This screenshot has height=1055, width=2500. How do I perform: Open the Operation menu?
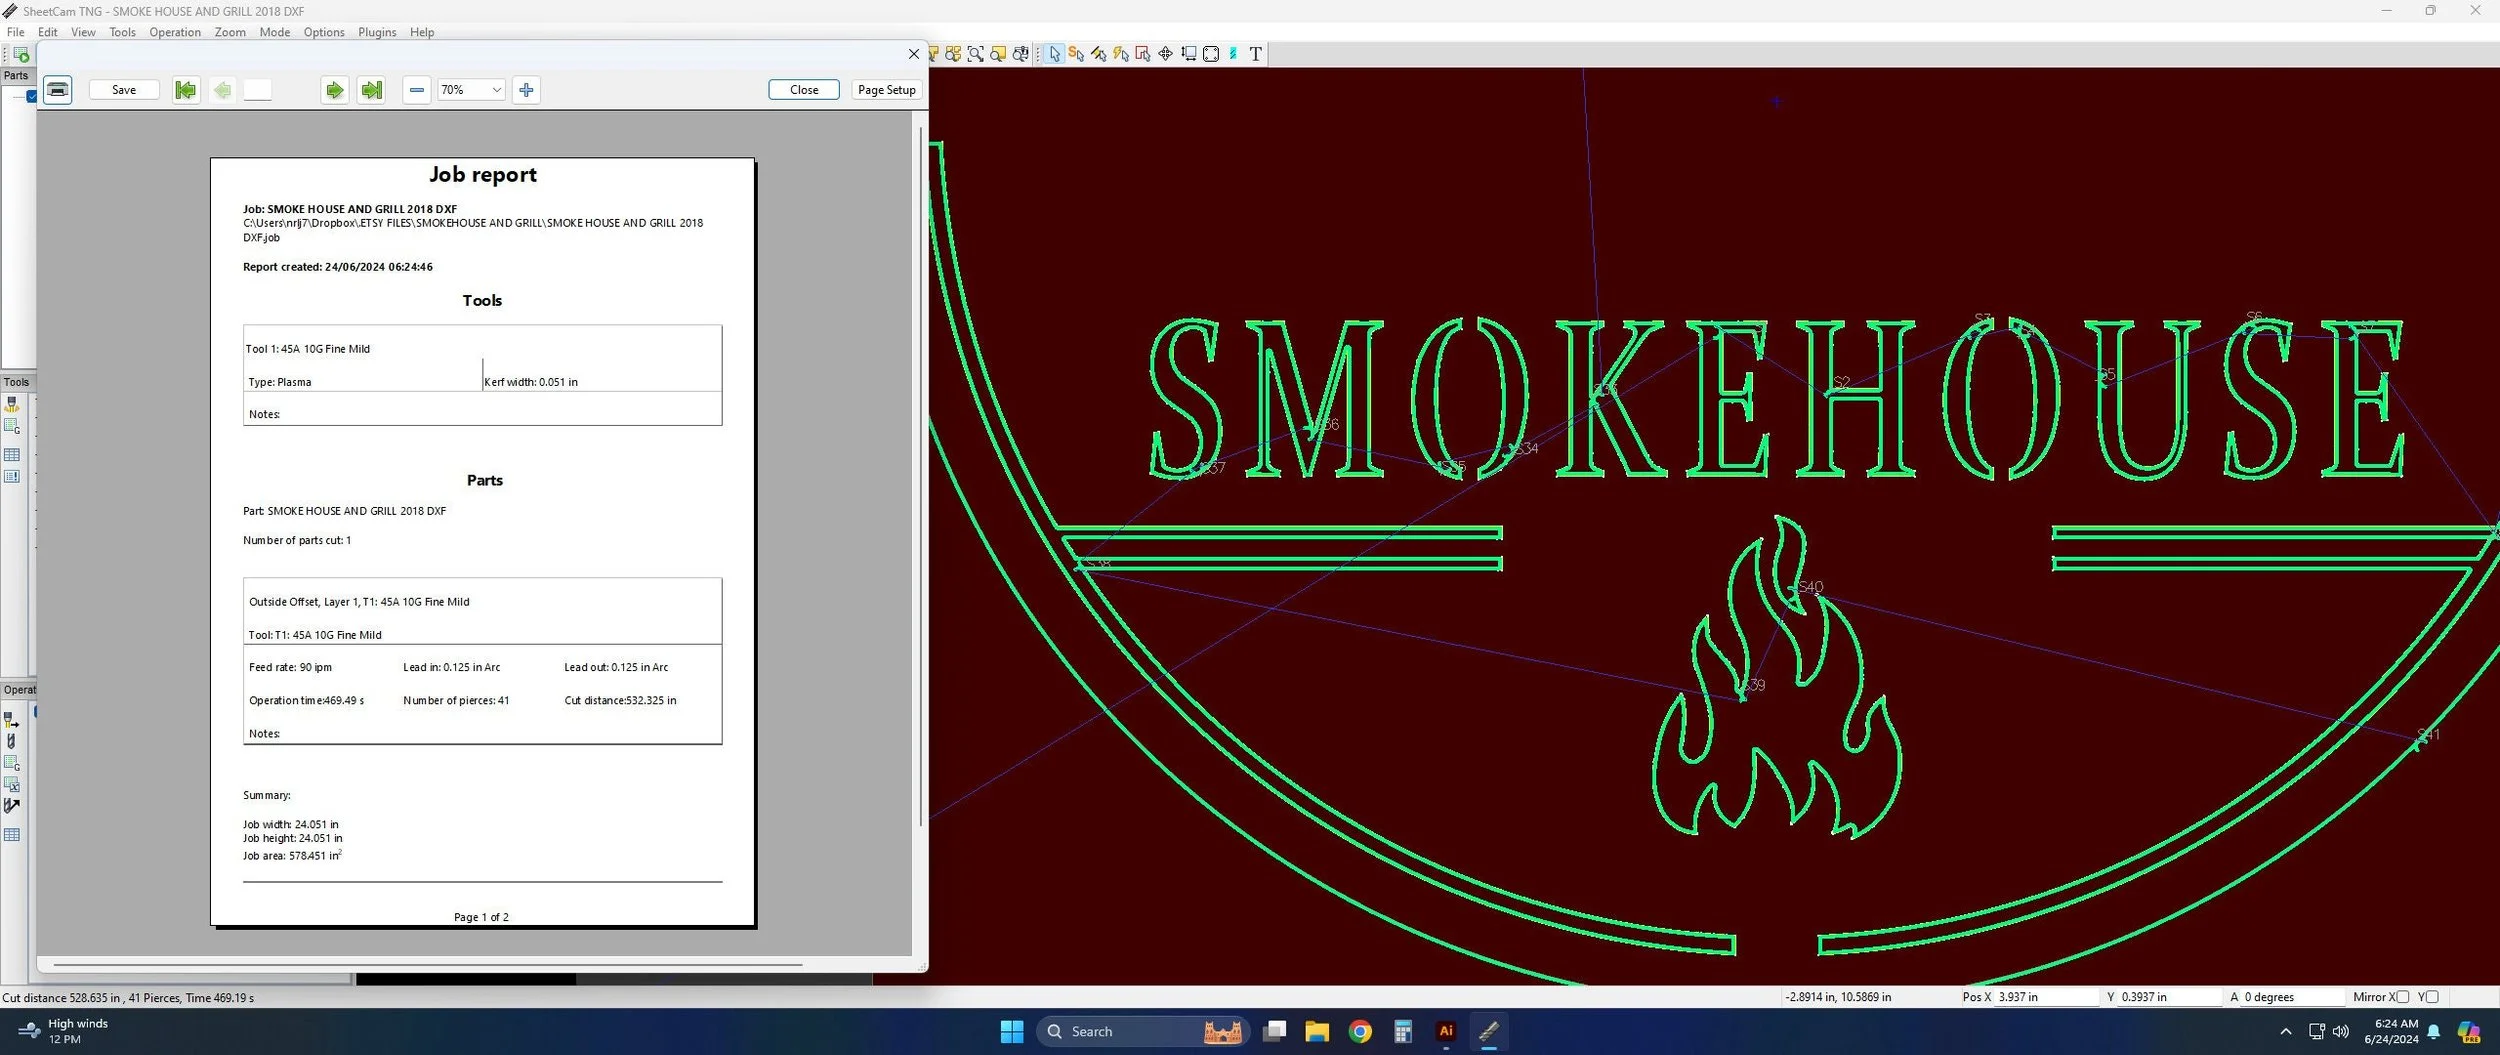coord(175,32)
